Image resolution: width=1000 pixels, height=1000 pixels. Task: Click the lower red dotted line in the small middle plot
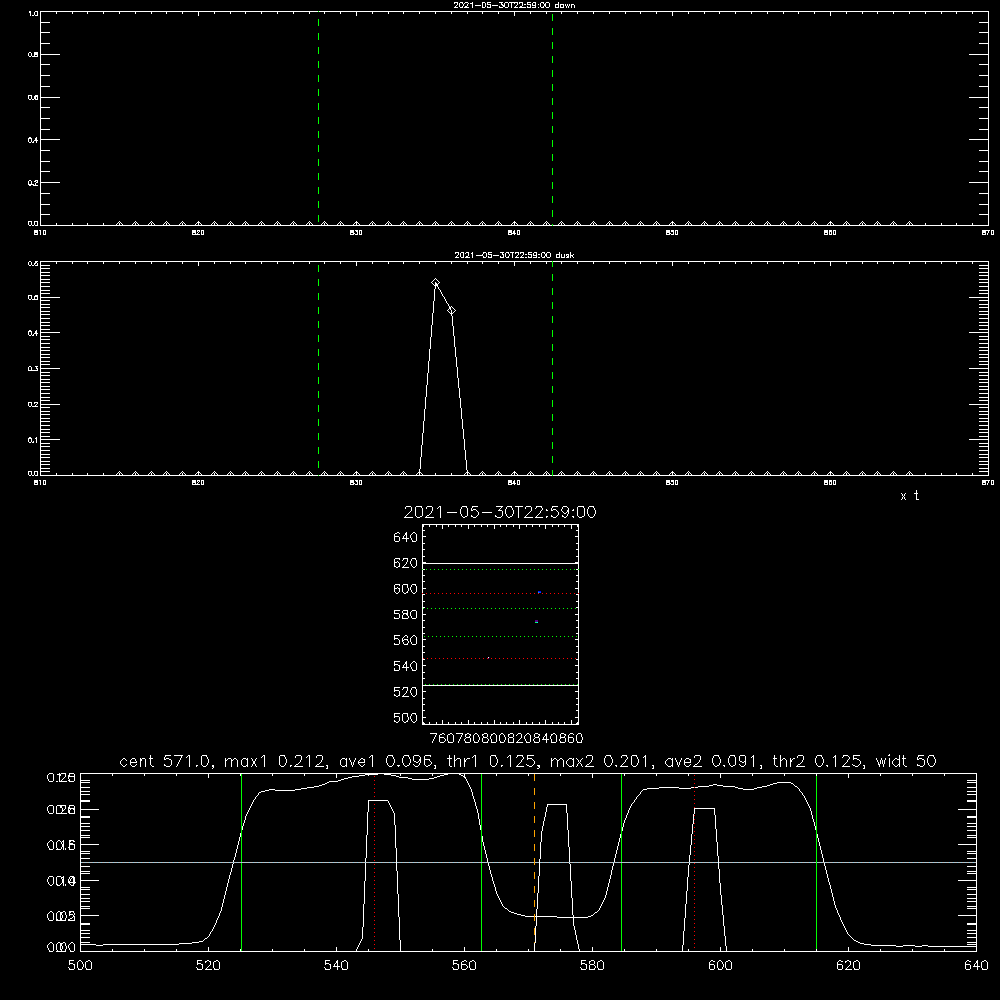click(x=500, y=658)
